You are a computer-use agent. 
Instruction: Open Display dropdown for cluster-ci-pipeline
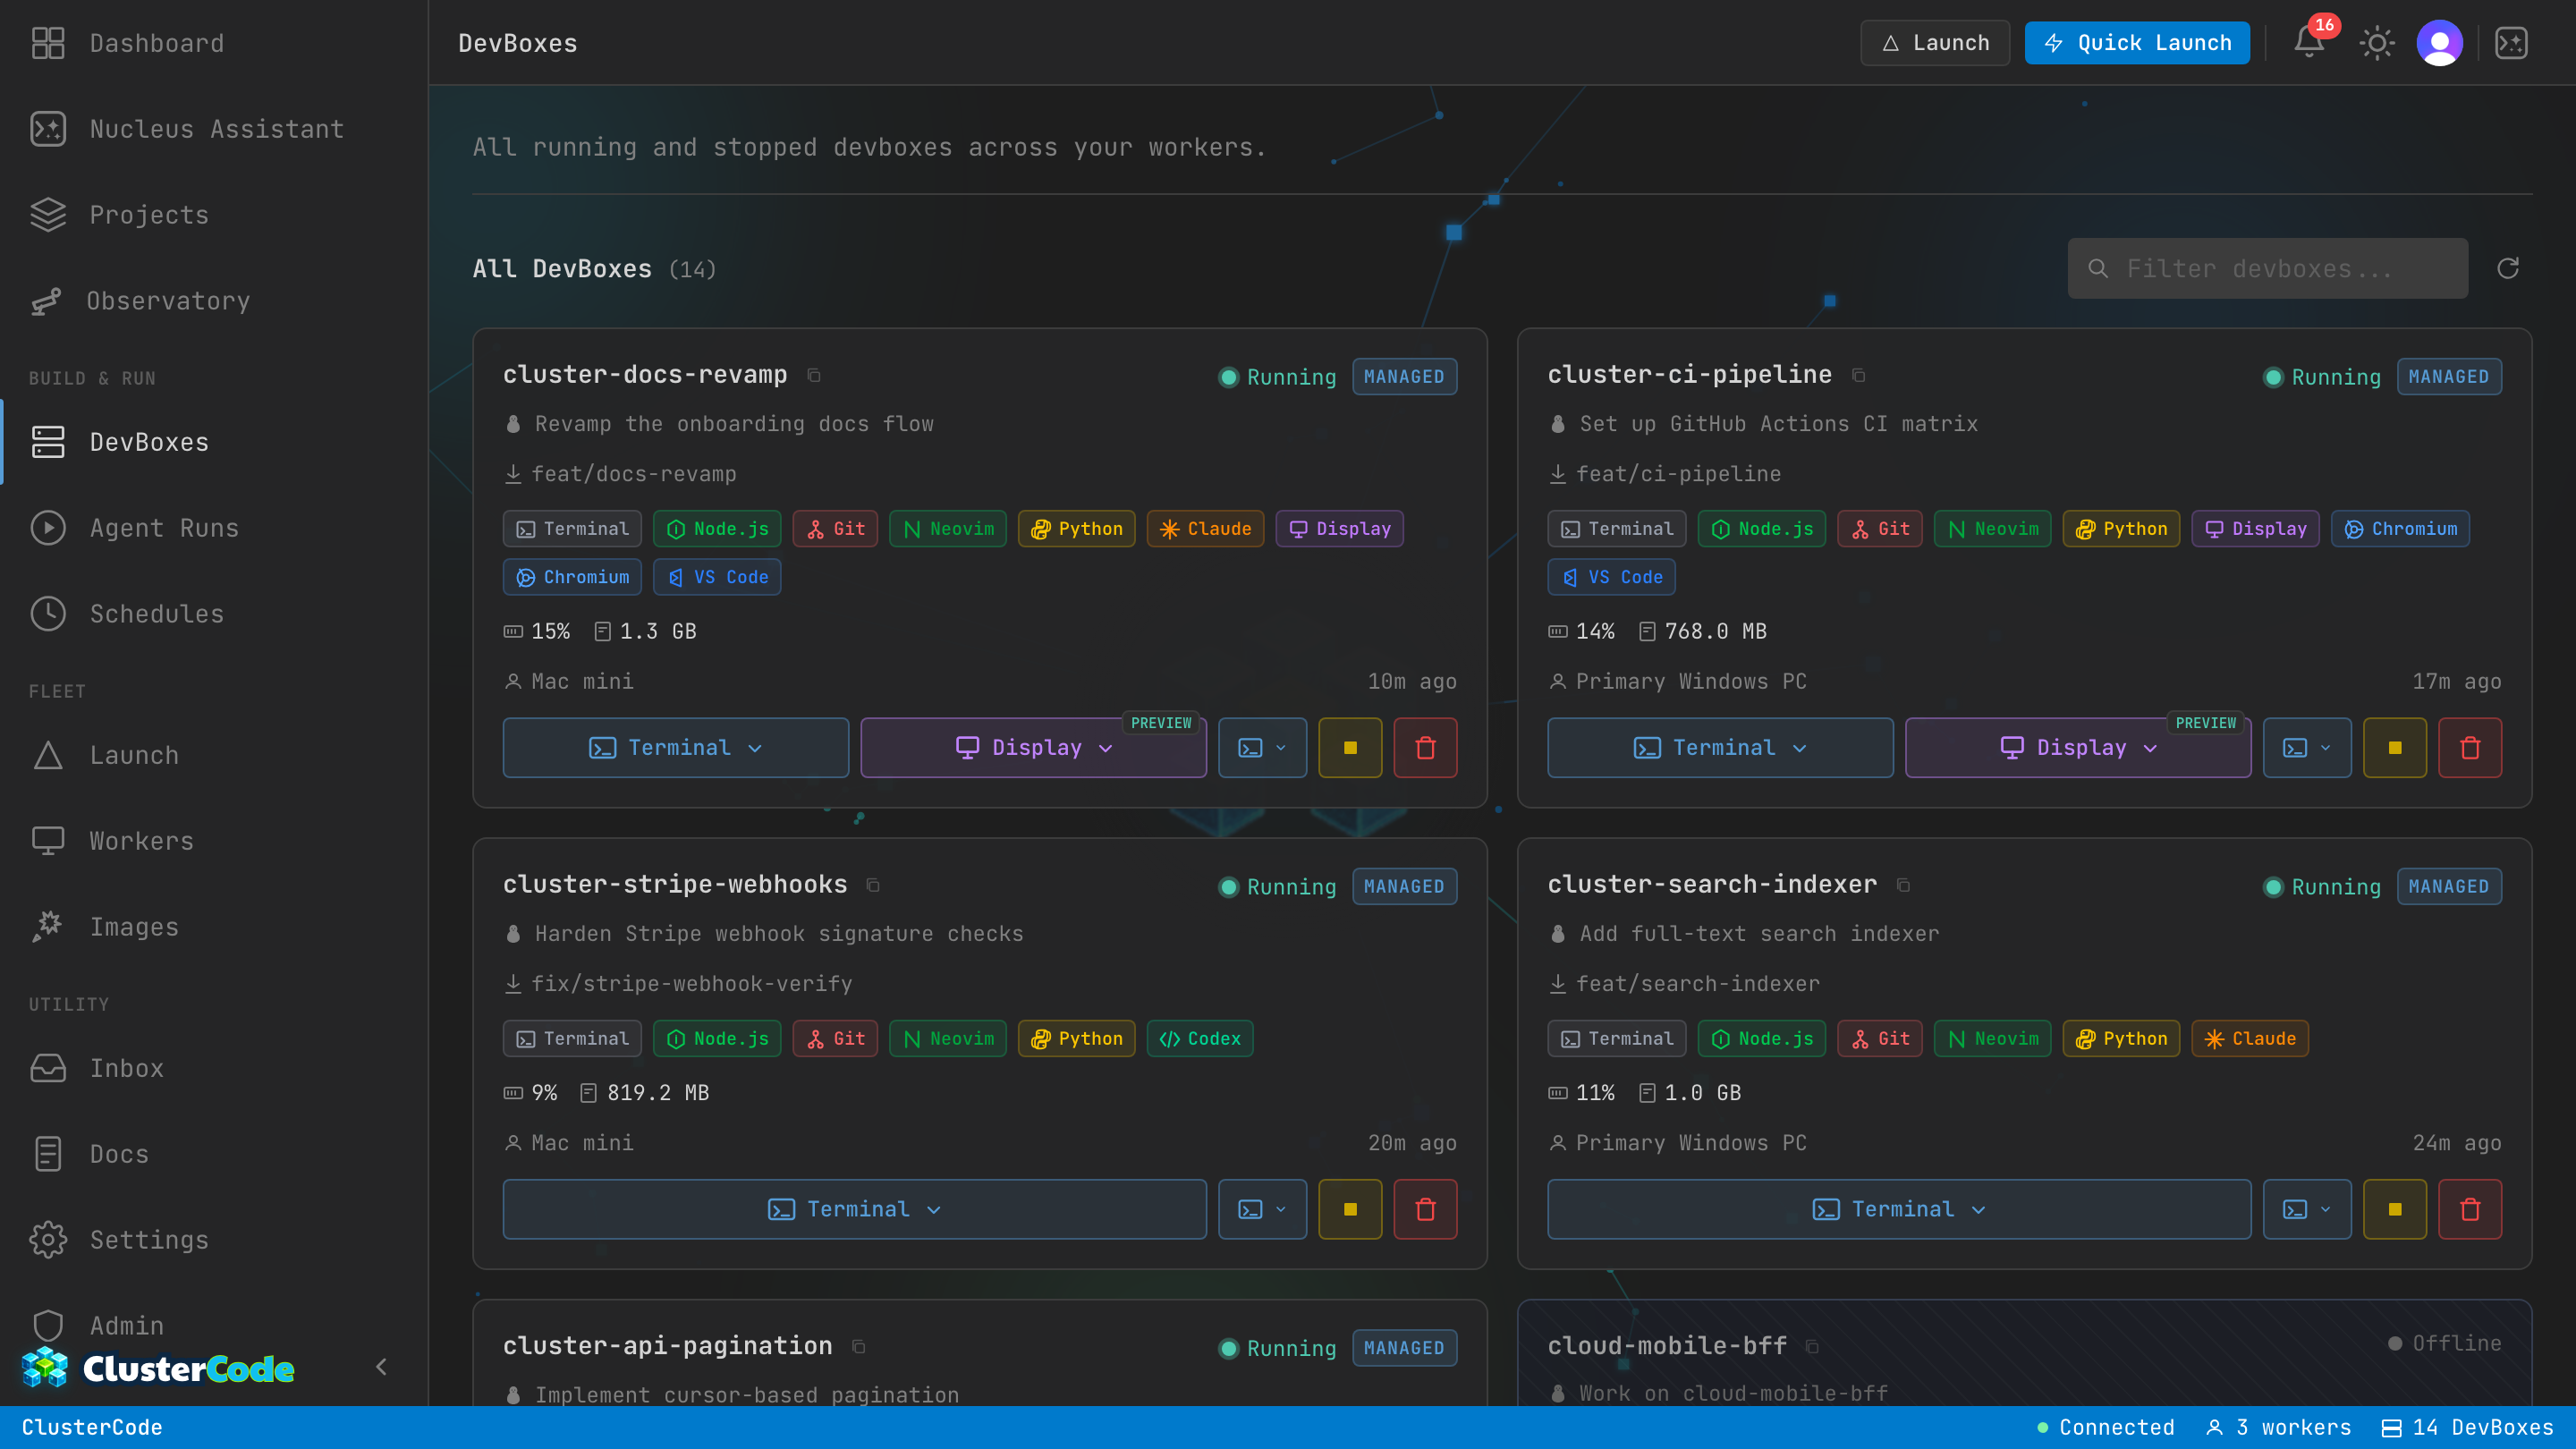2078,747
